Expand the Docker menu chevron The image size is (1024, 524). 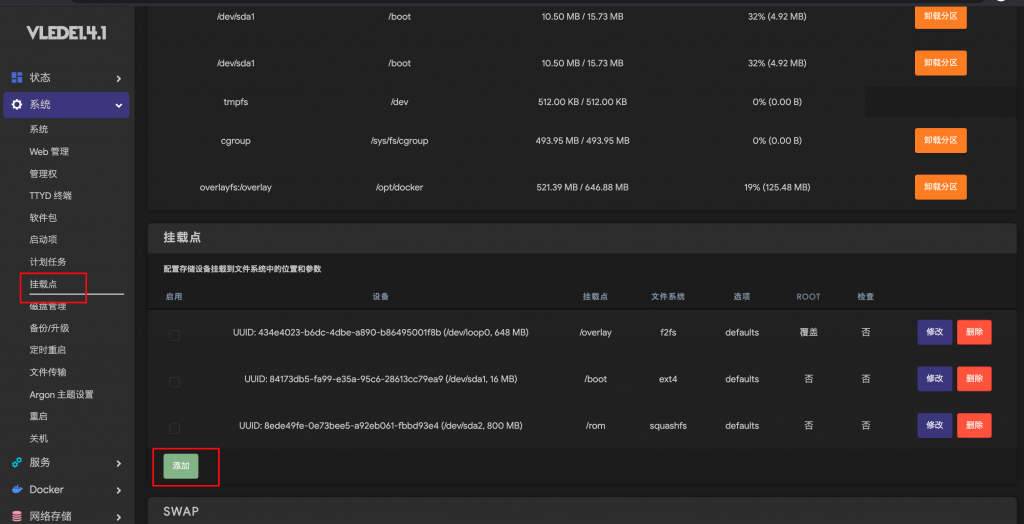pyautogui.click(x=118, y=490)
